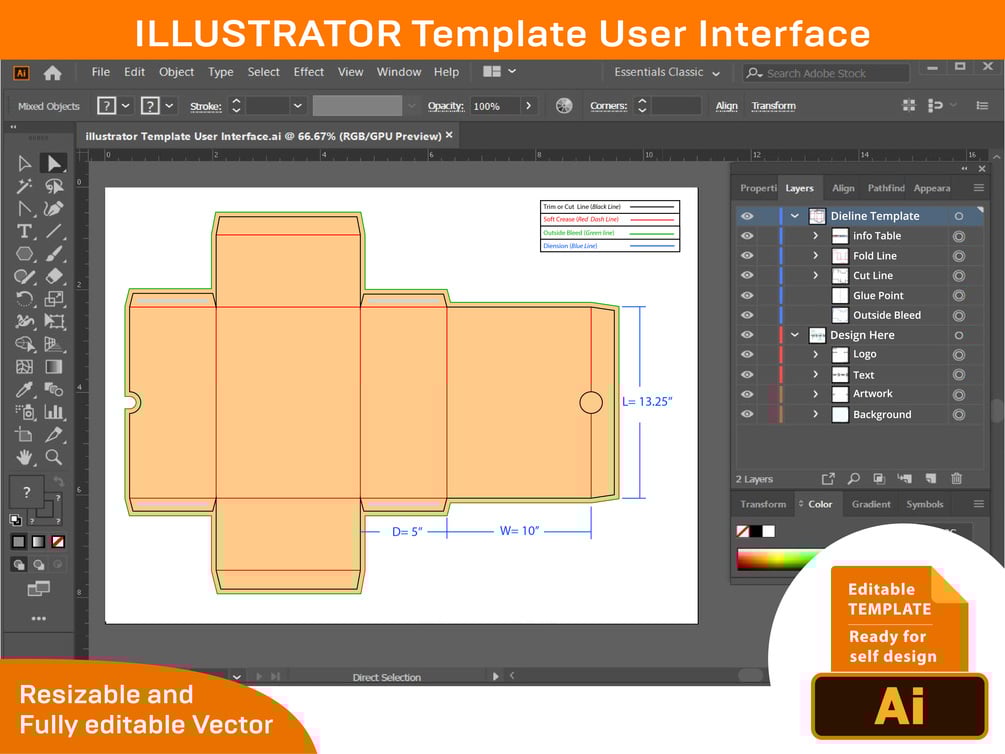
Task: Open the arrange documents grid icon
Action: pyautogui.click(x=492, y=72)
